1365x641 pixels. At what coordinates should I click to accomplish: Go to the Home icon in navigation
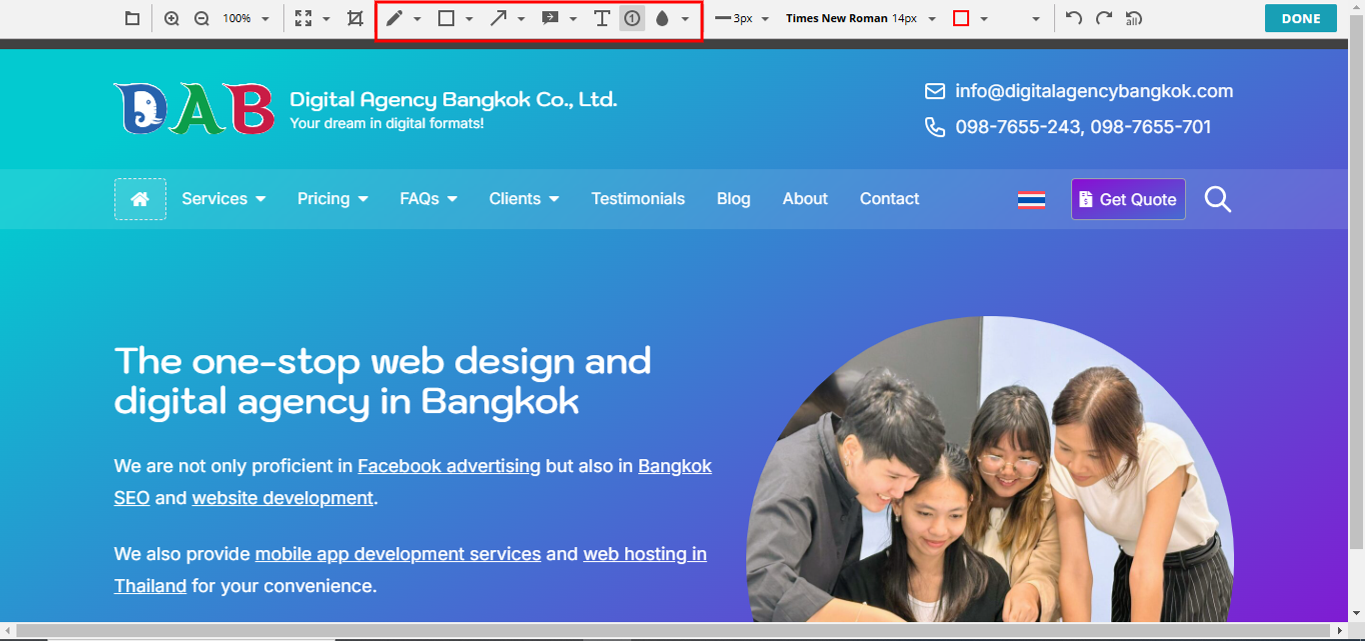coord(140,199)
